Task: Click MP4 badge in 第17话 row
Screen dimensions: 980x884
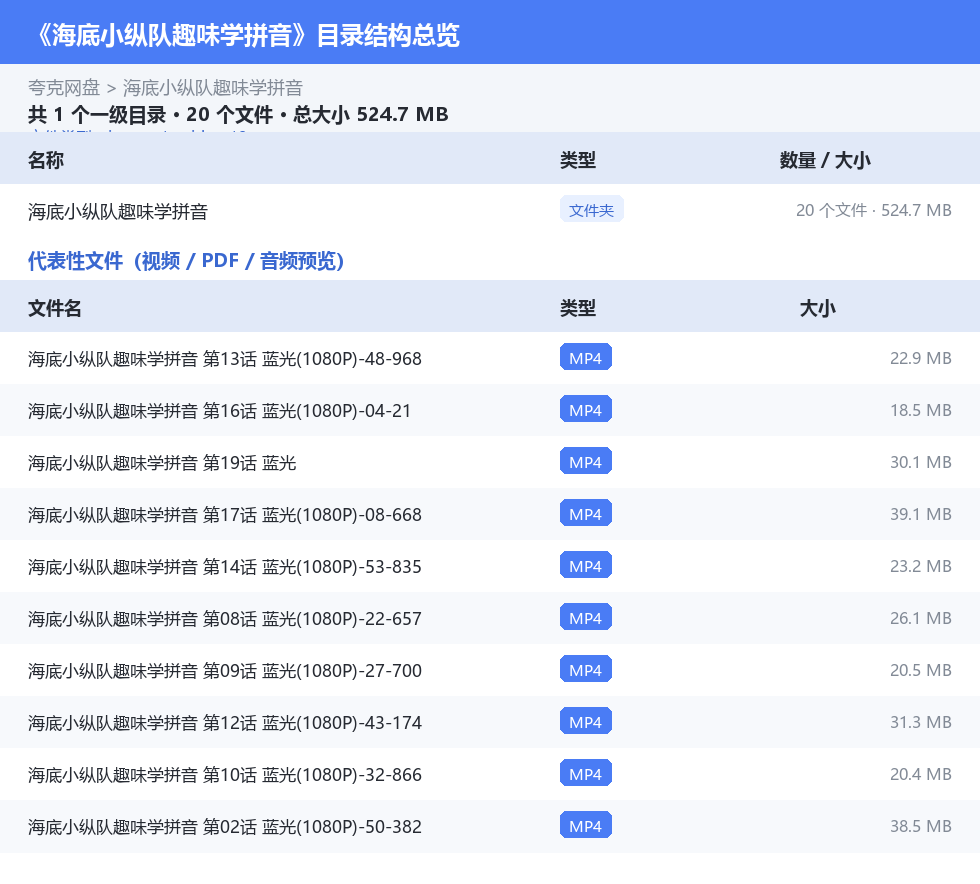Action: click(586, 513)
